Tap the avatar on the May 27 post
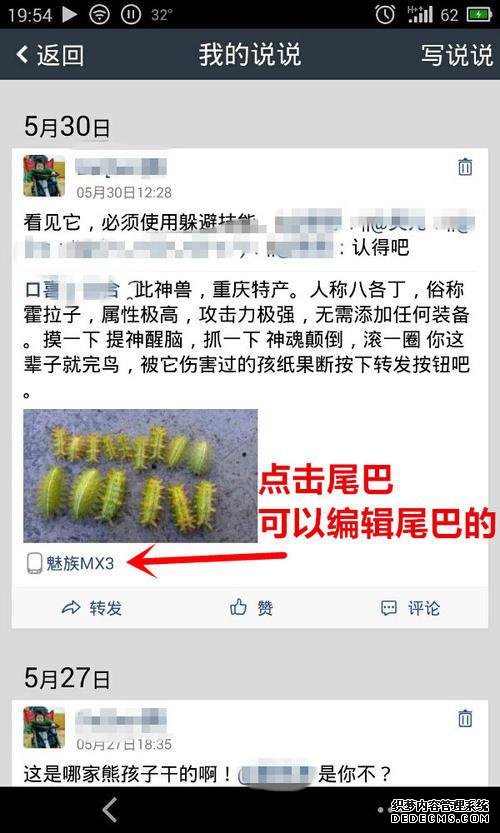The width and height of the screenshot is (500, 833). (x=44, y=727)
